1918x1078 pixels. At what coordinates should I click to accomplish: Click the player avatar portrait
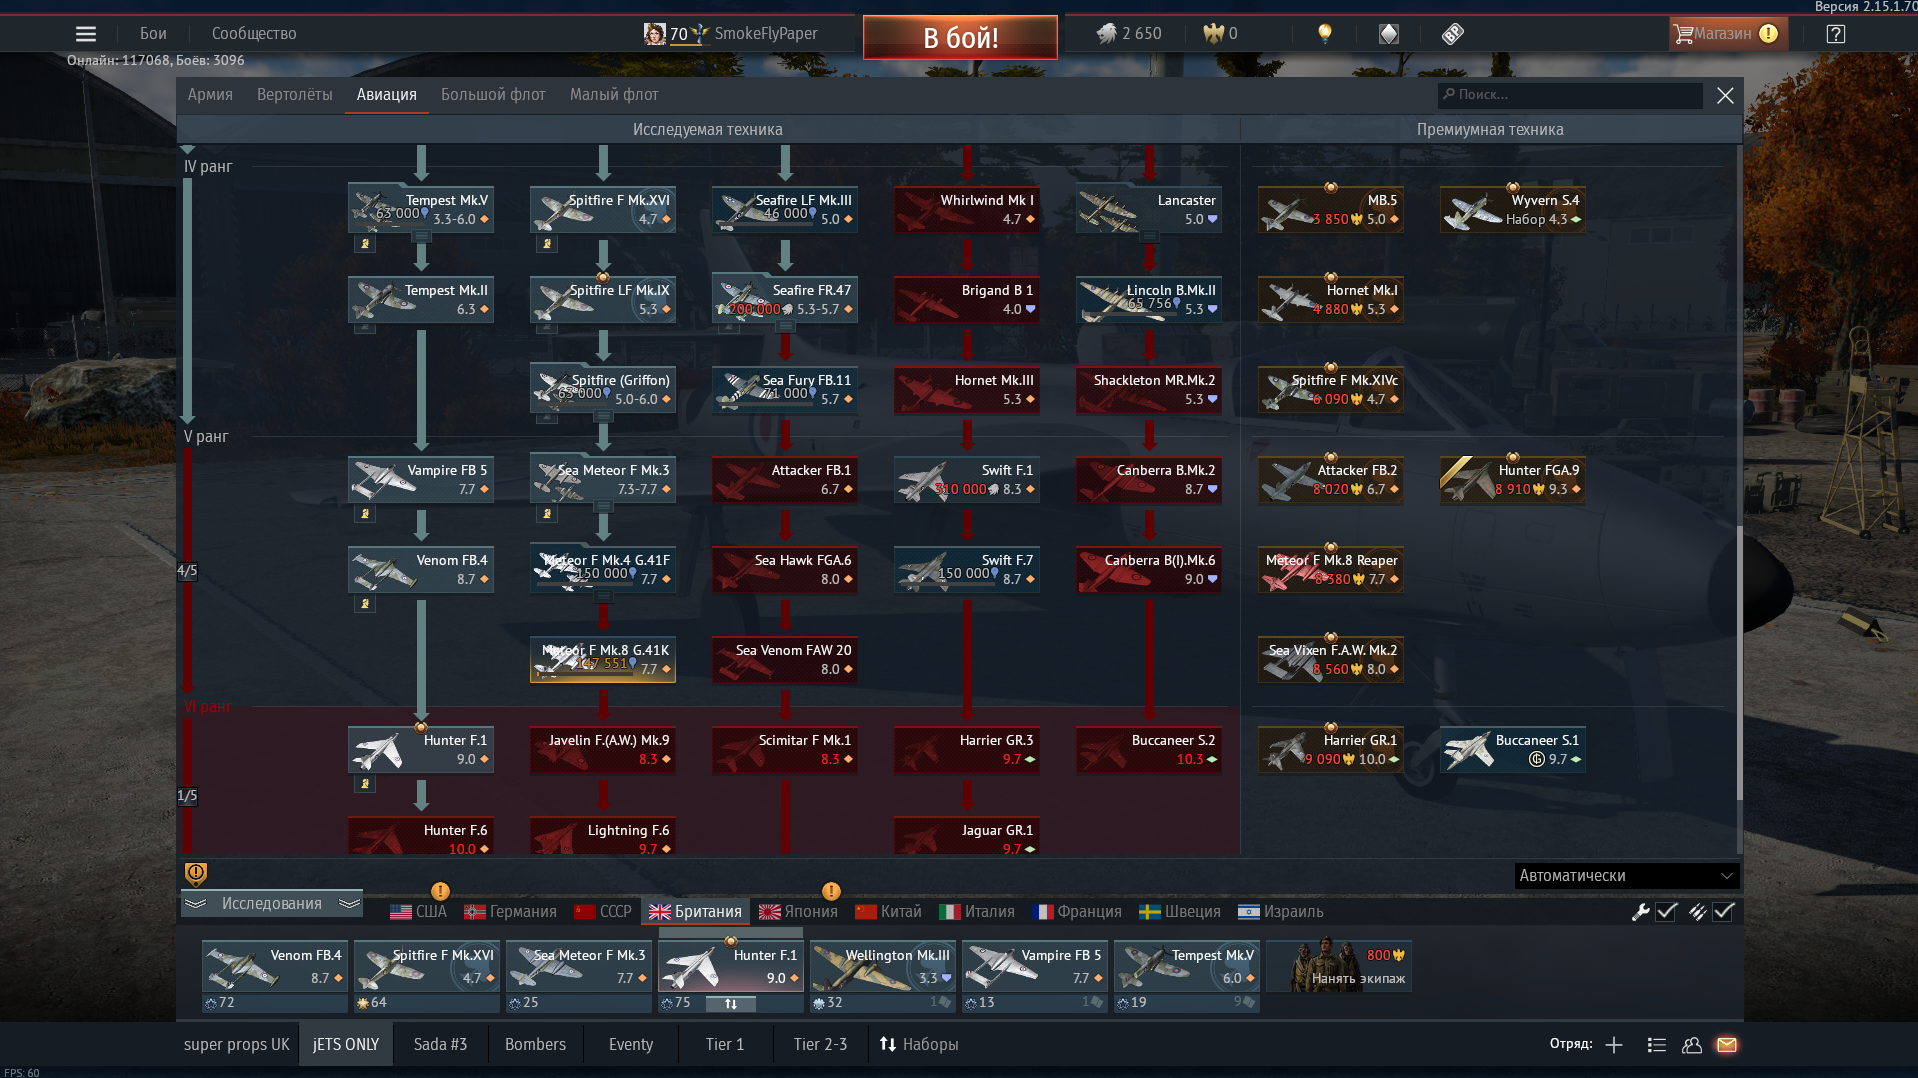tap(654, 34)
